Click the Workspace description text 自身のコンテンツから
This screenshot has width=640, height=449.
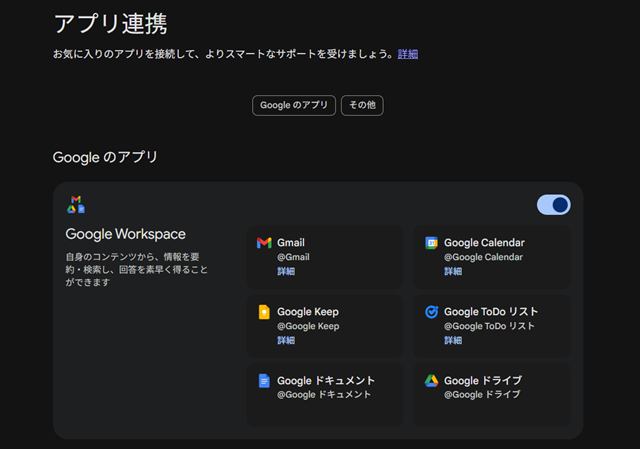point(137,269)
